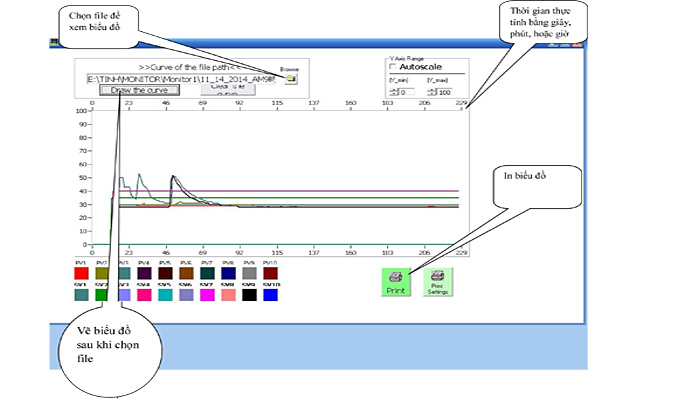The height and width of the screenshot is (400, 680).
Task: Click the gray PV9 color swatch
Action: [x=249, y=273]
